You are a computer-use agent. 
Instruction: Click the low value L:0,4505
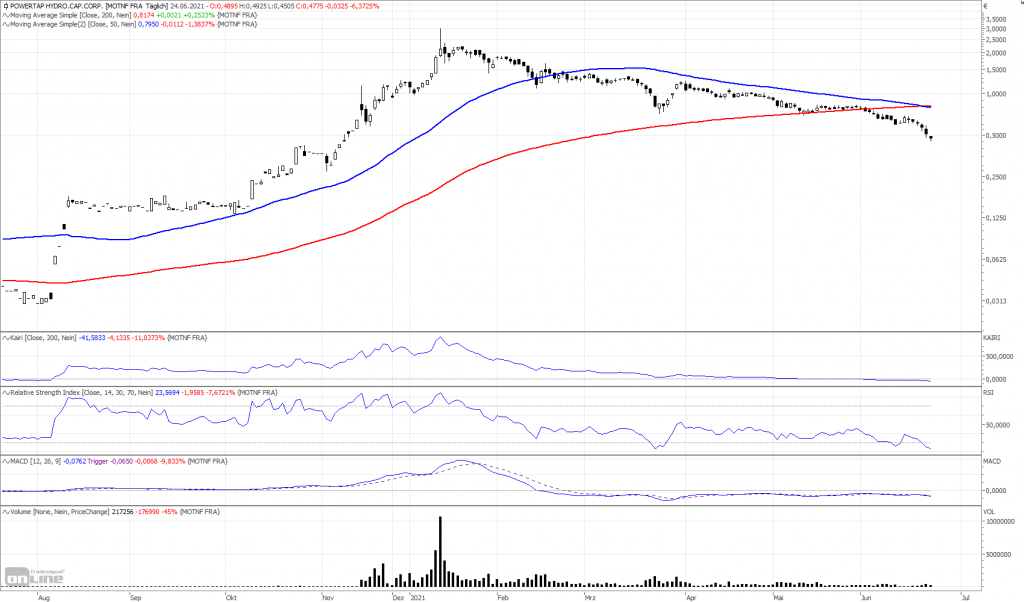(x=281, y=6)
